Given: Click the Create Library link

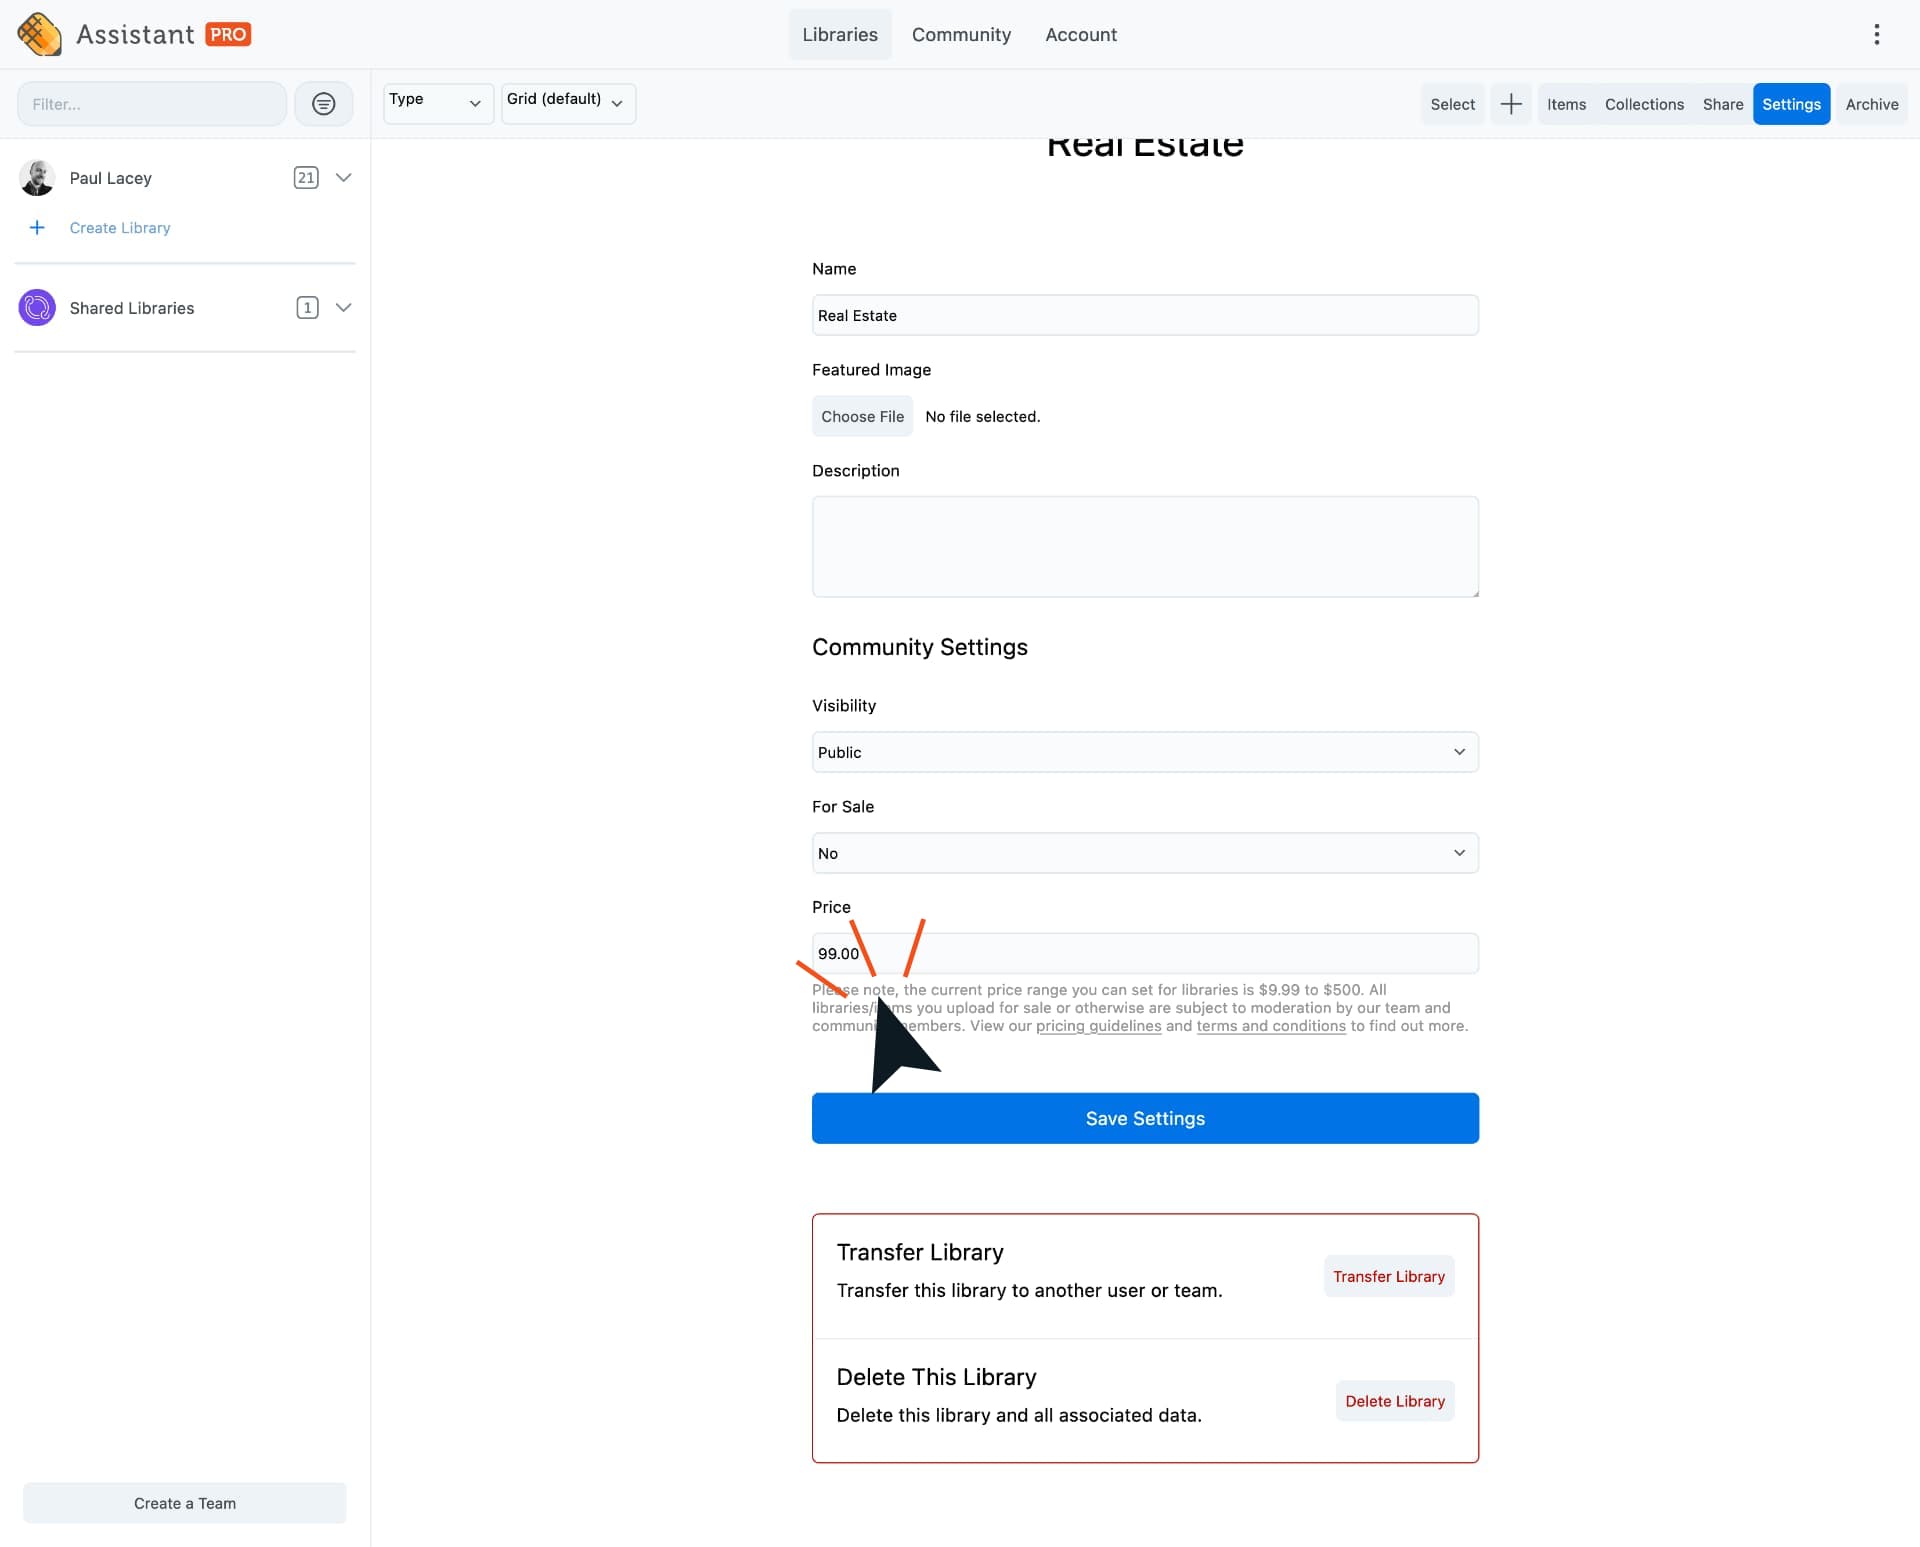Looking at the screenshot, I should [x=120, y=228].
